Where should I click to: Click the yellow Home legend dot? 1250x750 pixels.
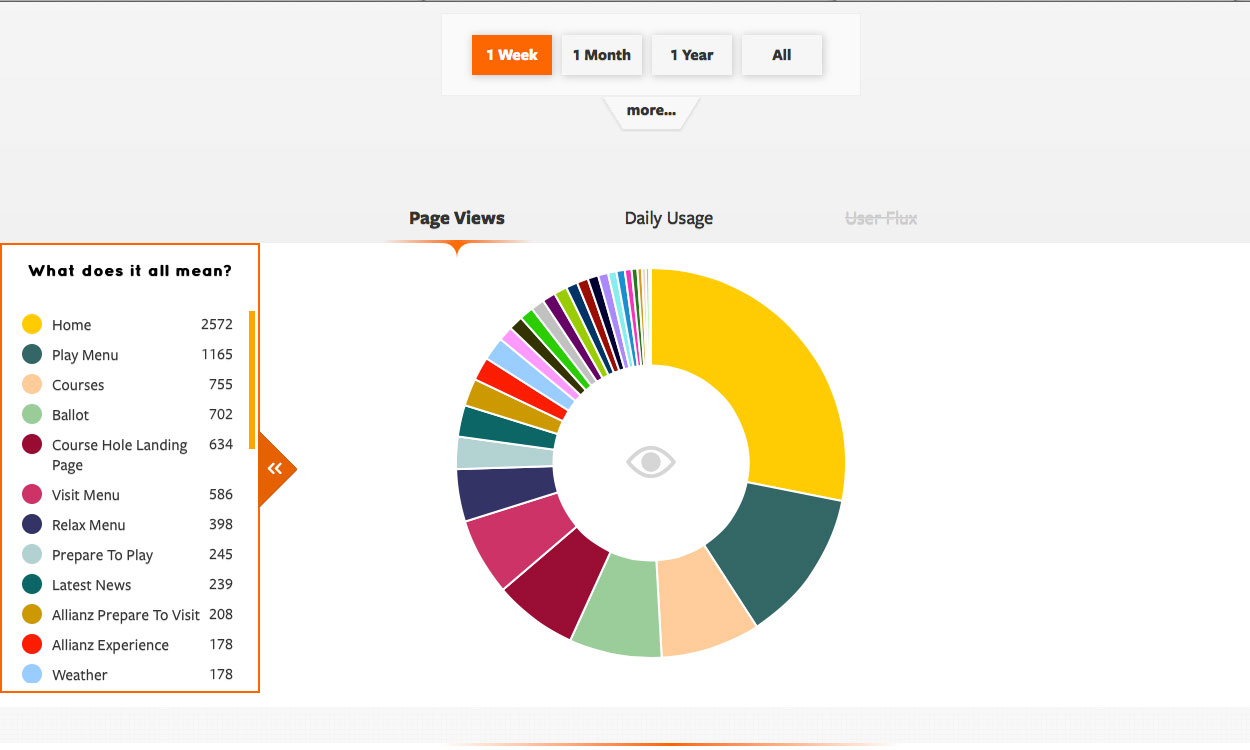(x=32, y=324)
